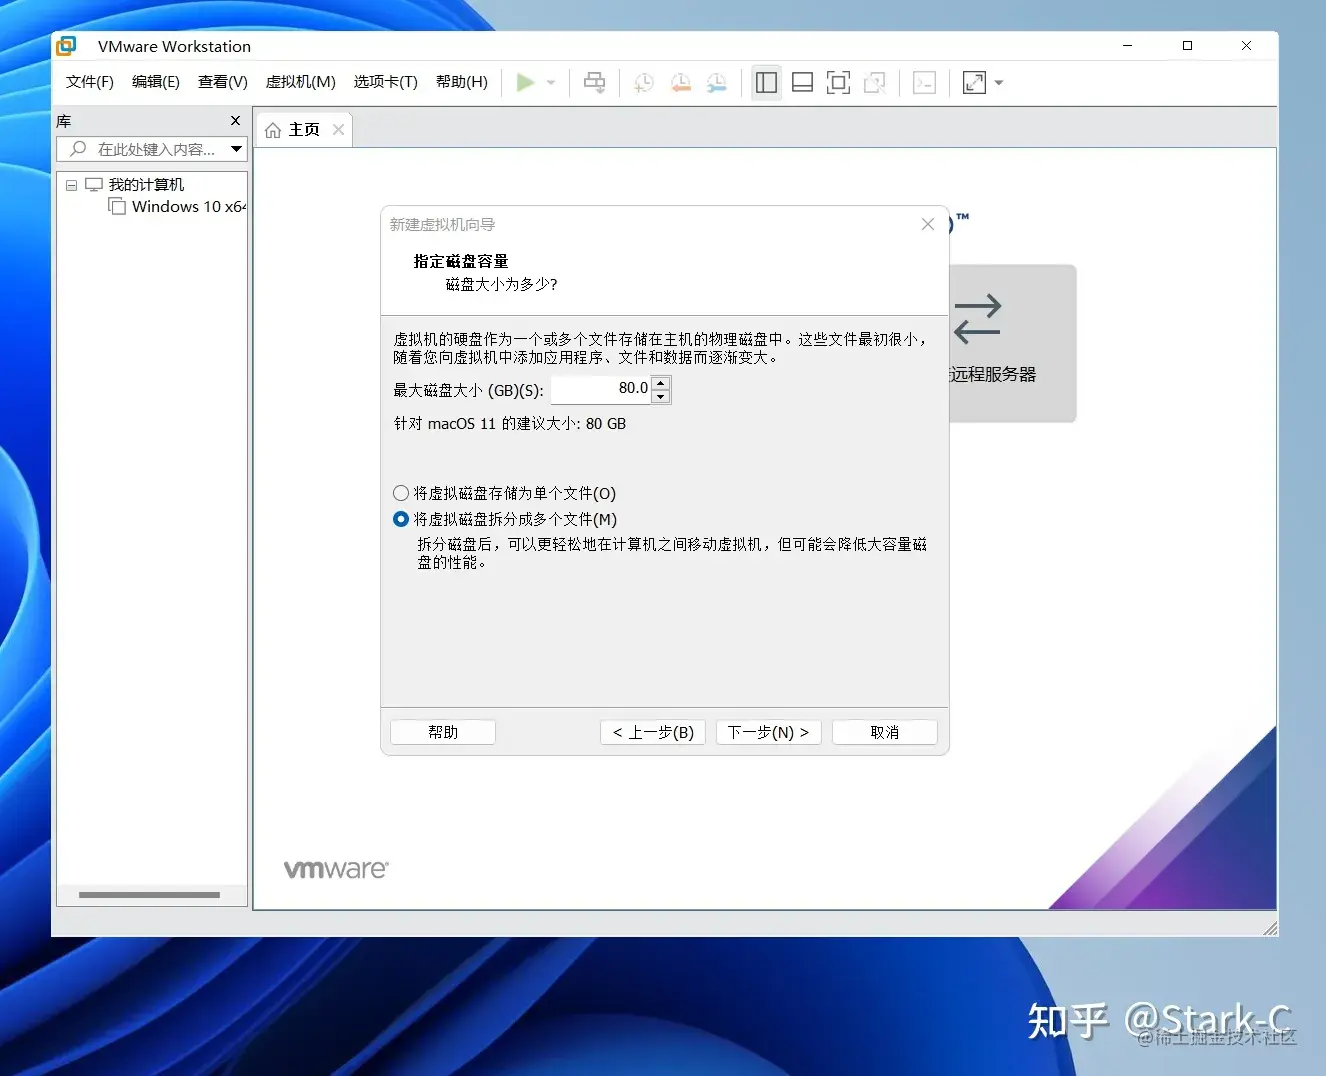Screen dimensions: 1326x1076
Task: Click the Unity mode toolbar icon
Action: [x=875, y=83]
